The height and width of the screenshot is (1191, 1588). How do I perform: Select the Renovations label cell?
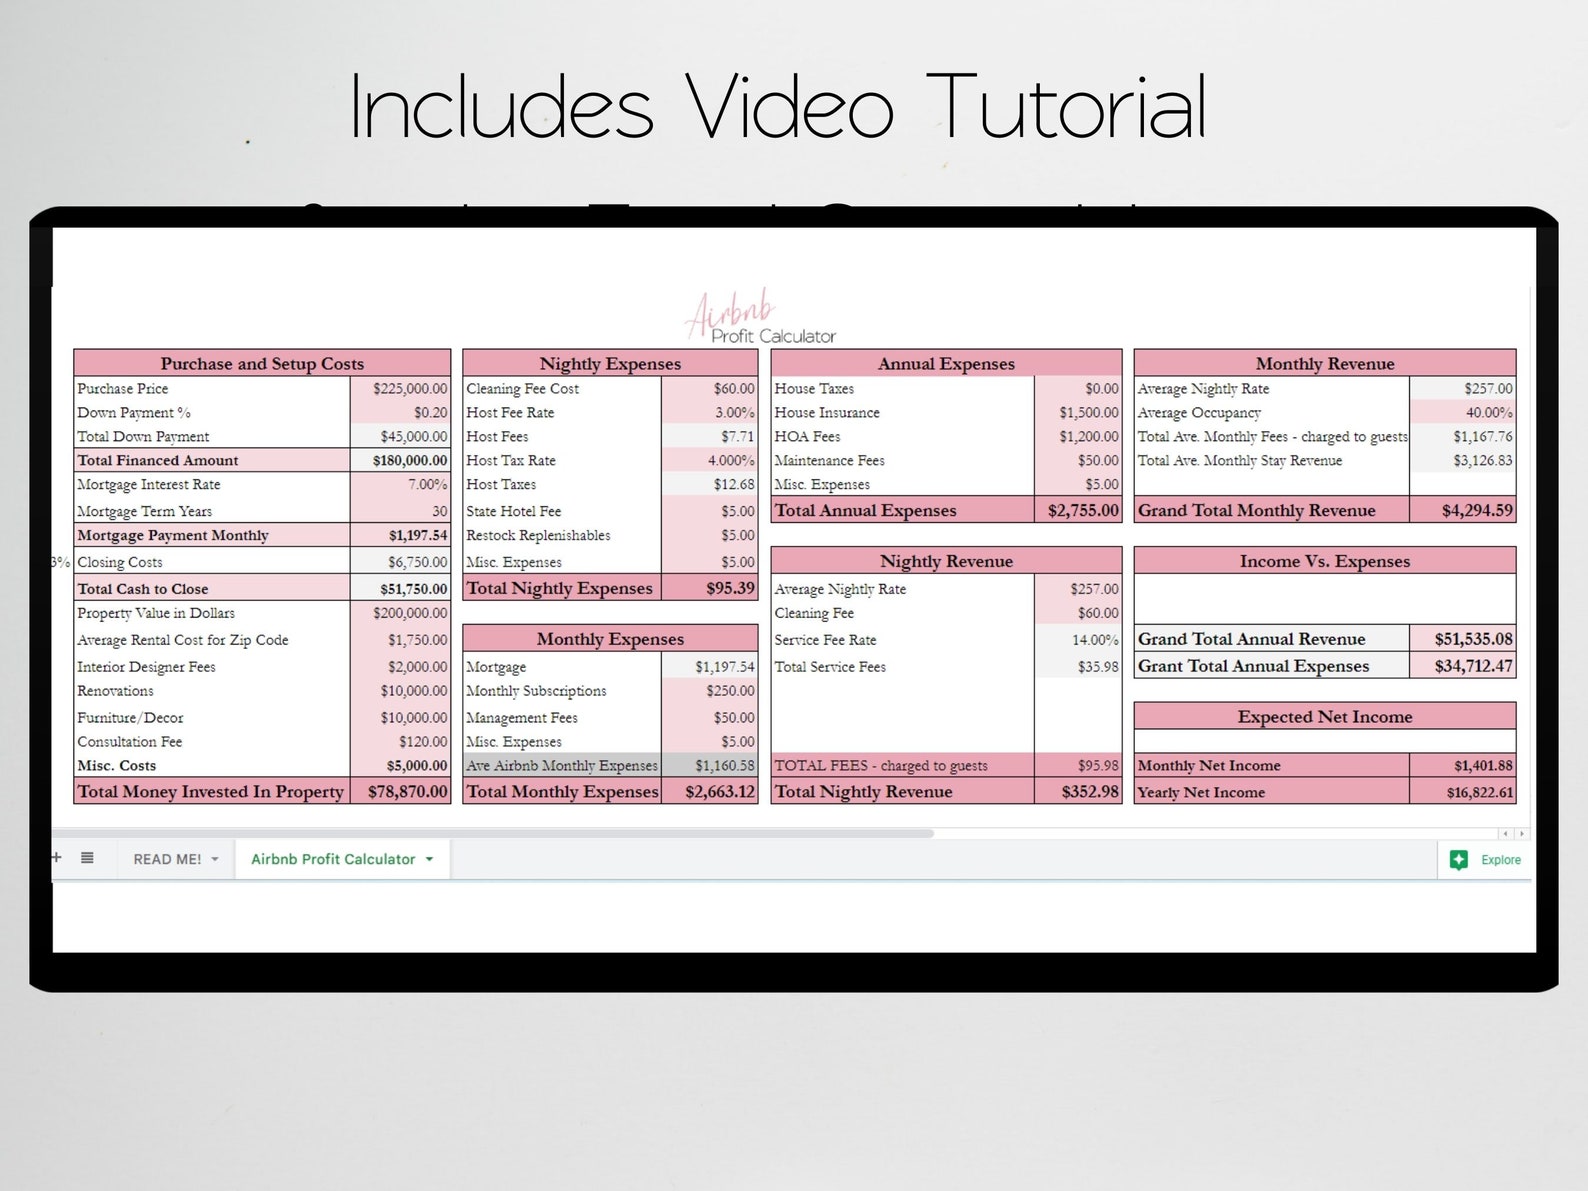coord(212,691)
